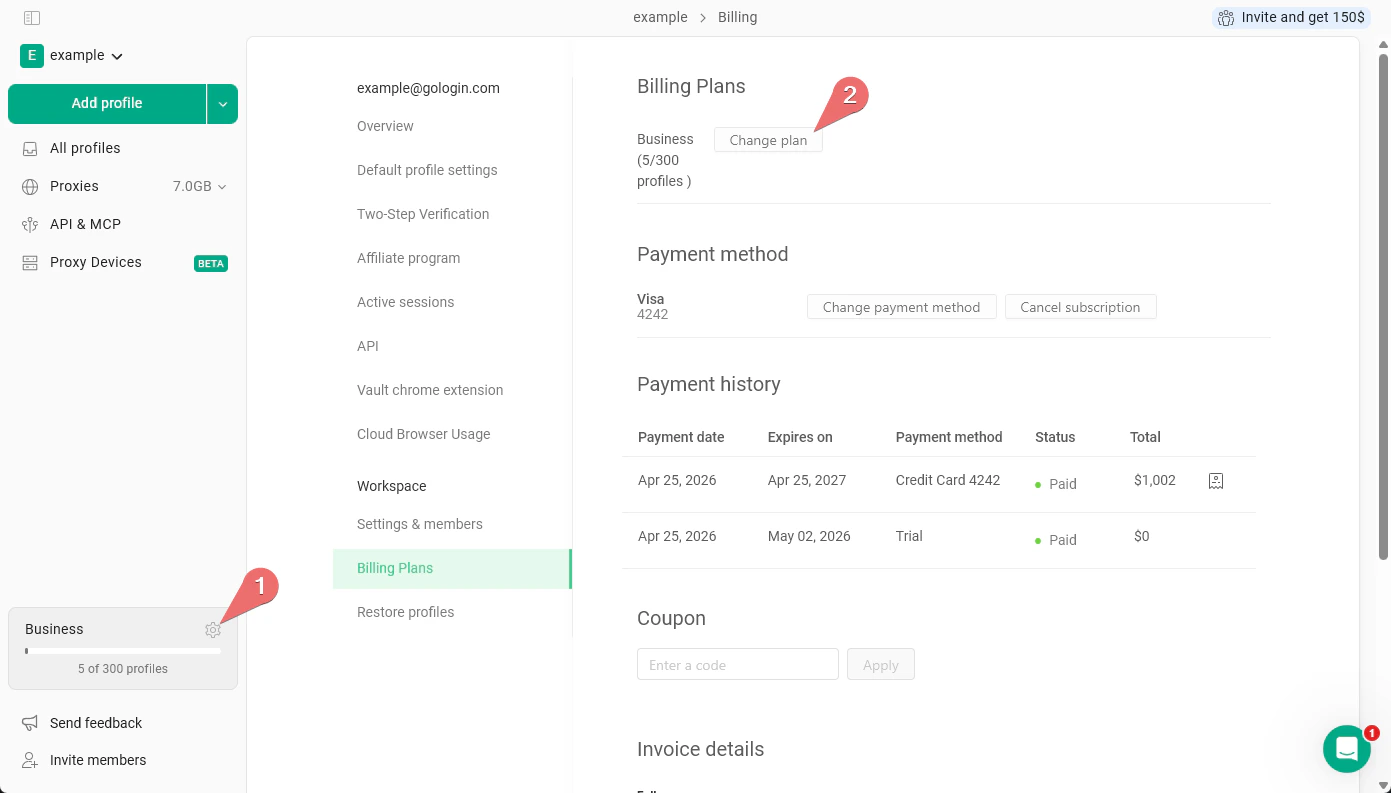The width and height of the screenshot is (1391, 793).
Task: Open the Overview settings tab
Action: click(385, 126)
